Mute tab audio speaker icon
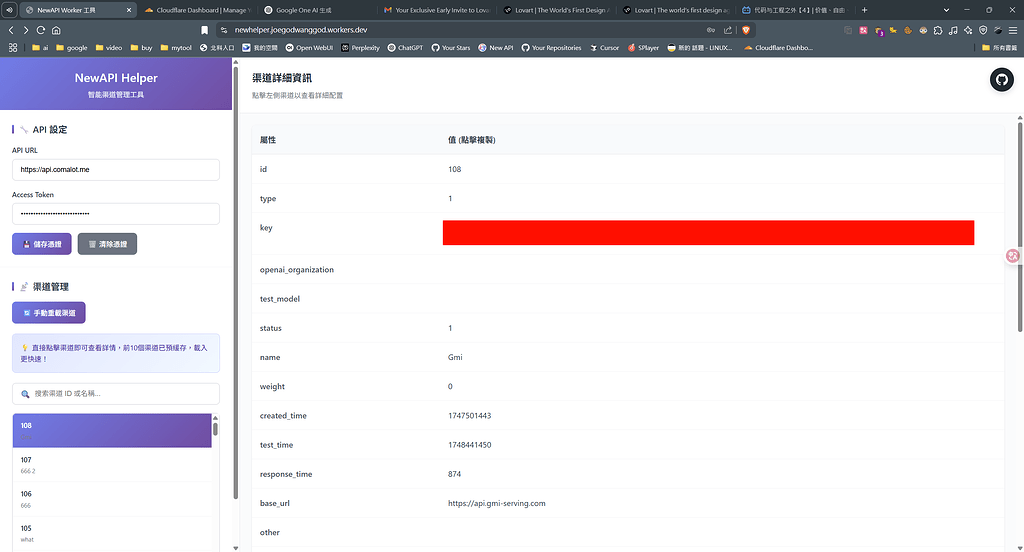This screenshot has width=1024, height=552. 10,10
